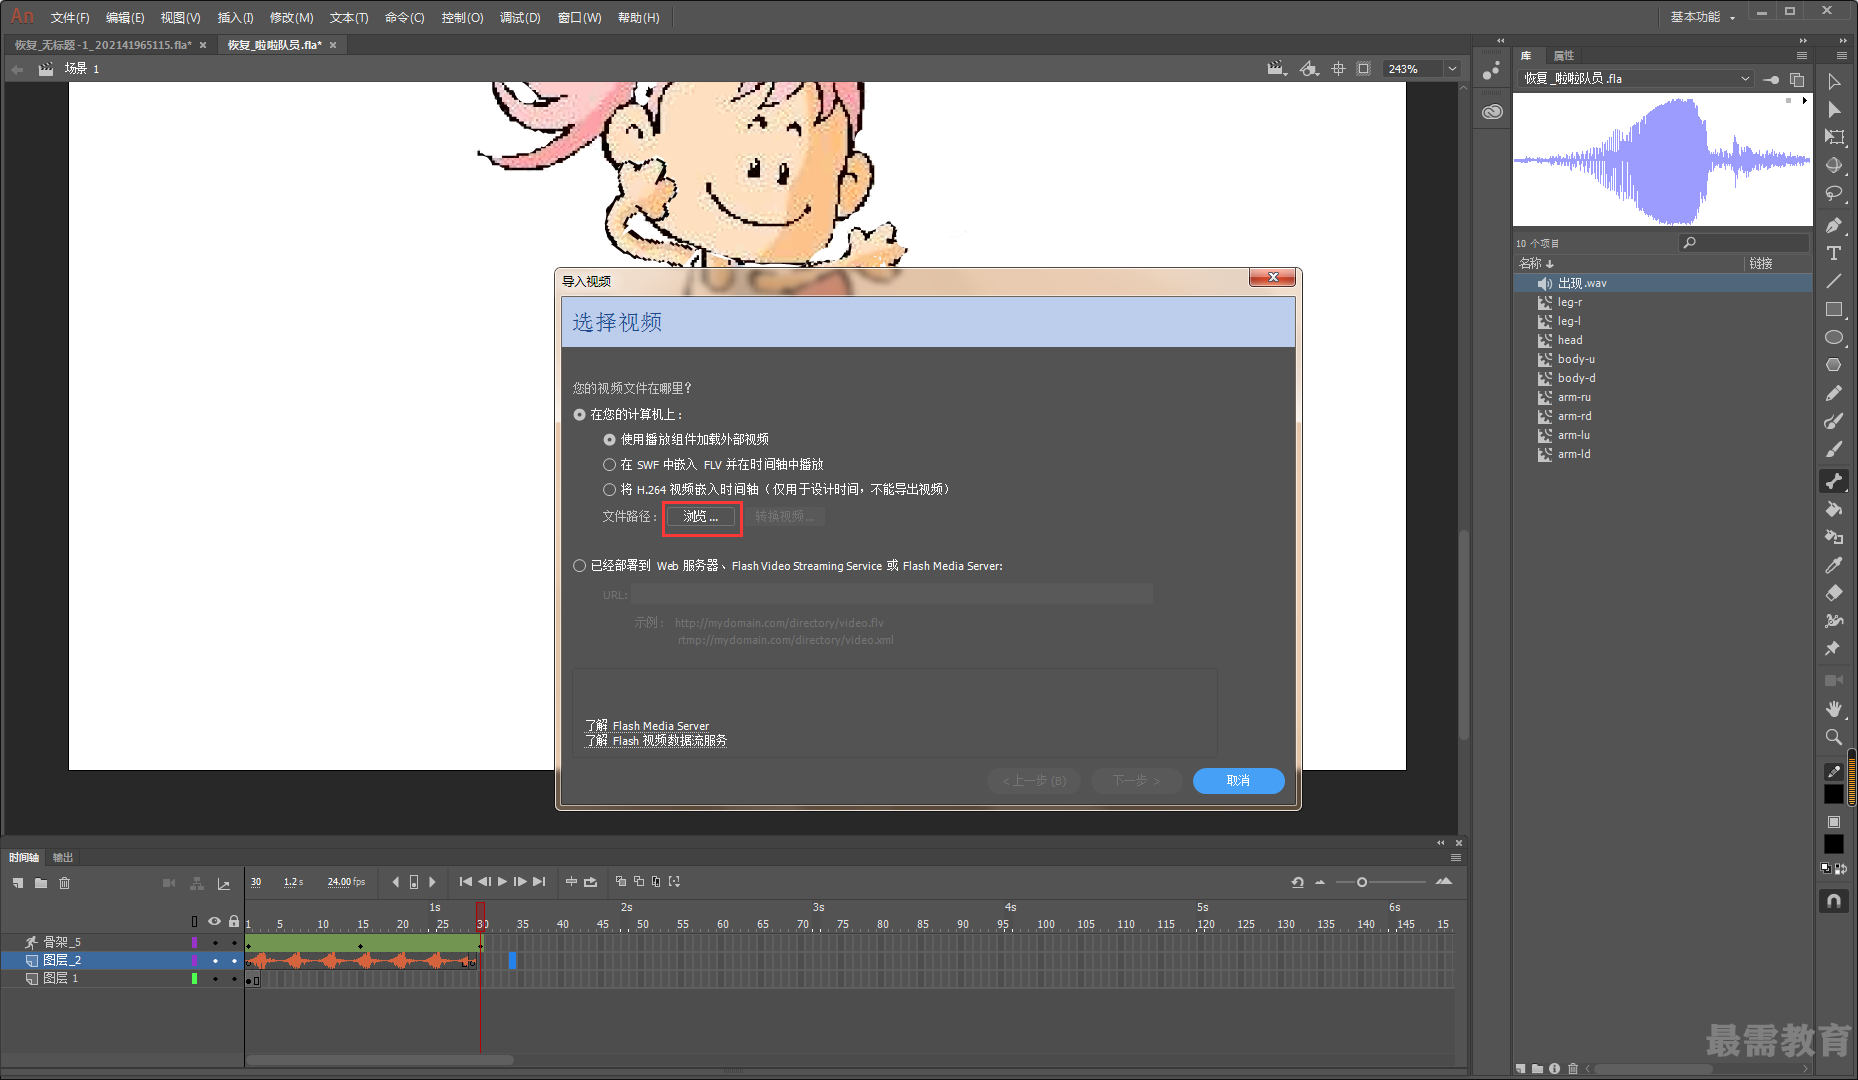The image size is (1858, 1080).
Task: Click the 取消 cancel button
Action: pos(1238,780)
